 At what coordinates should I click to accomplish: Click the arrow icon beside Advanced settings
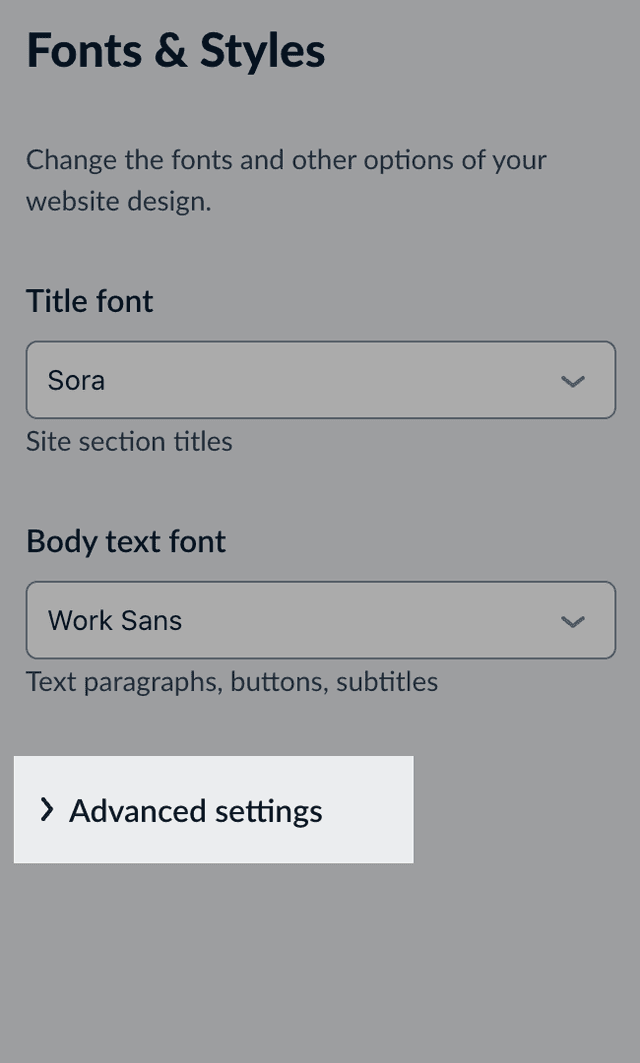46,810
